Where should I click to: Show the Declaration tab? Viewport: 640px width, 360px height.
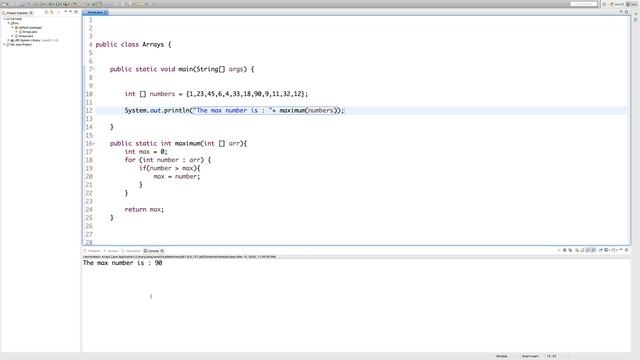tap(131, 251)
